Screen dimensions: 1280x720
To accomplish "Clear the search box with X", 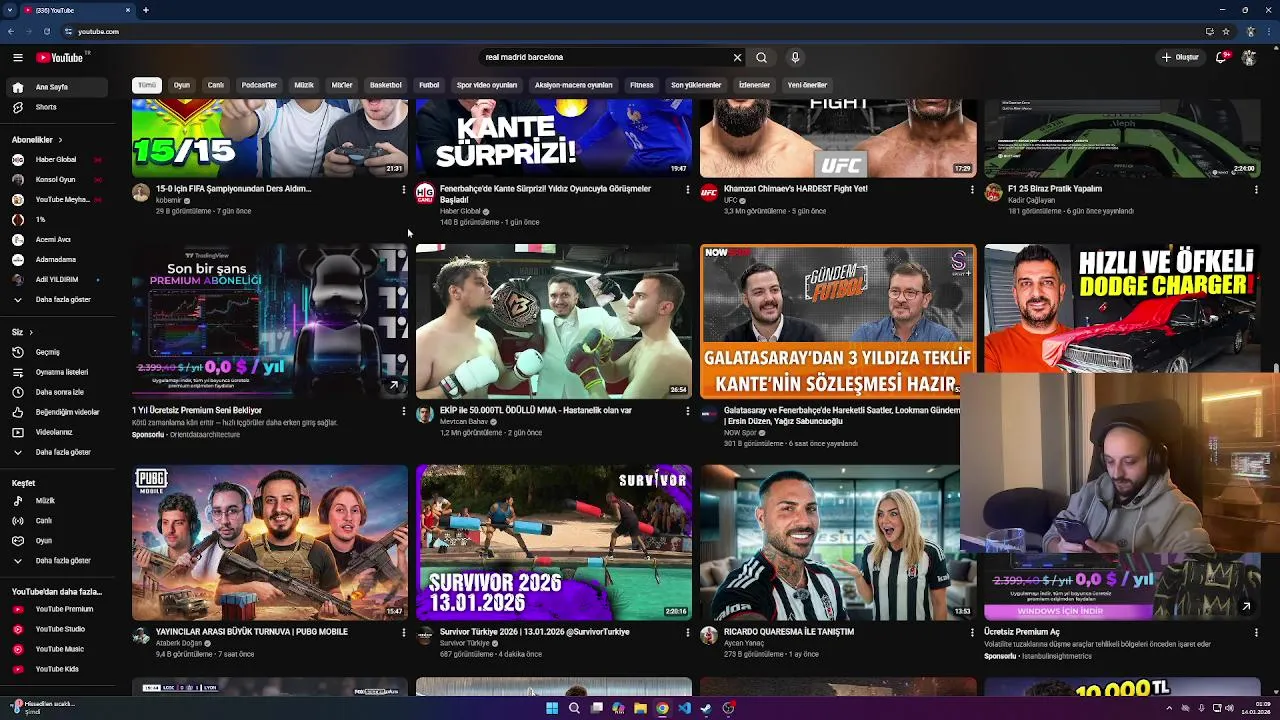I will click(737, 57).
